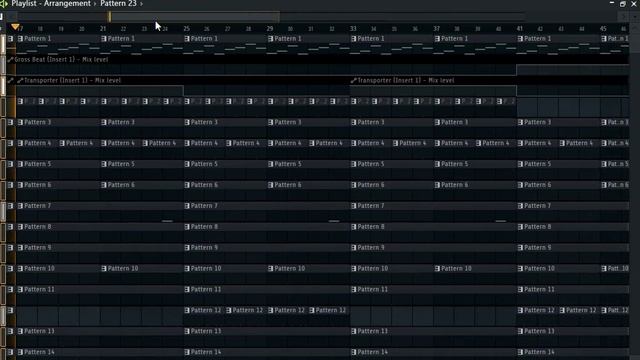The height and width of the screenshot is (360, 640).
Task: Click clip icon of Pattern 1 at bar 25
Action: point(187,39)
